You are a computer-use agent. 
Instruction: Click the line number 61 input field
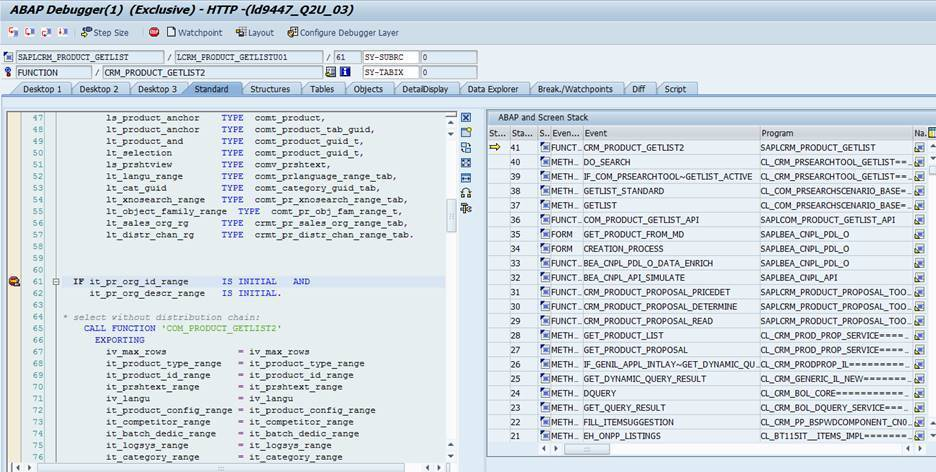347,57
